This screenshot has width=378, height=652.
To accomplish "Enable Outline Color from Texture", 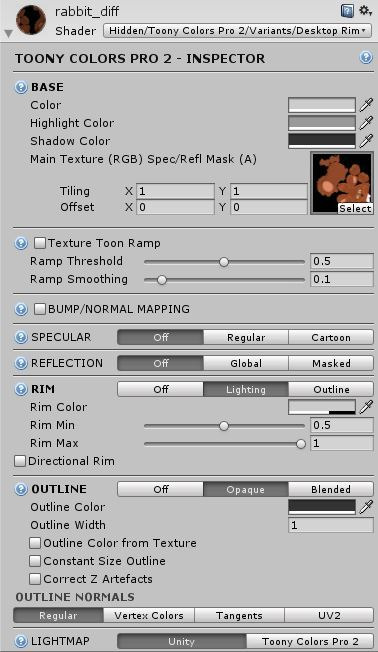I will pyautogui.click(x=35, y=543).
